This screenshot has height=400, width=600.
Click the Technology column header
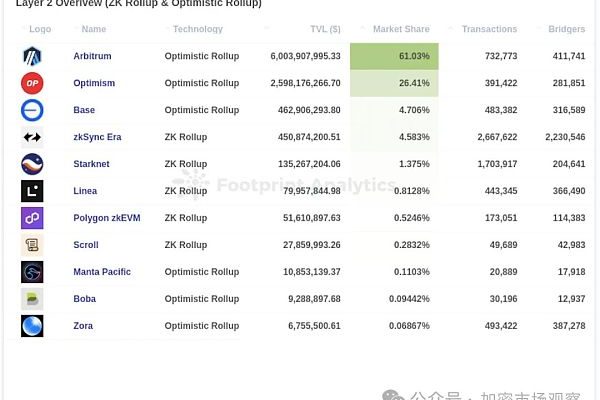click(198, 30)
